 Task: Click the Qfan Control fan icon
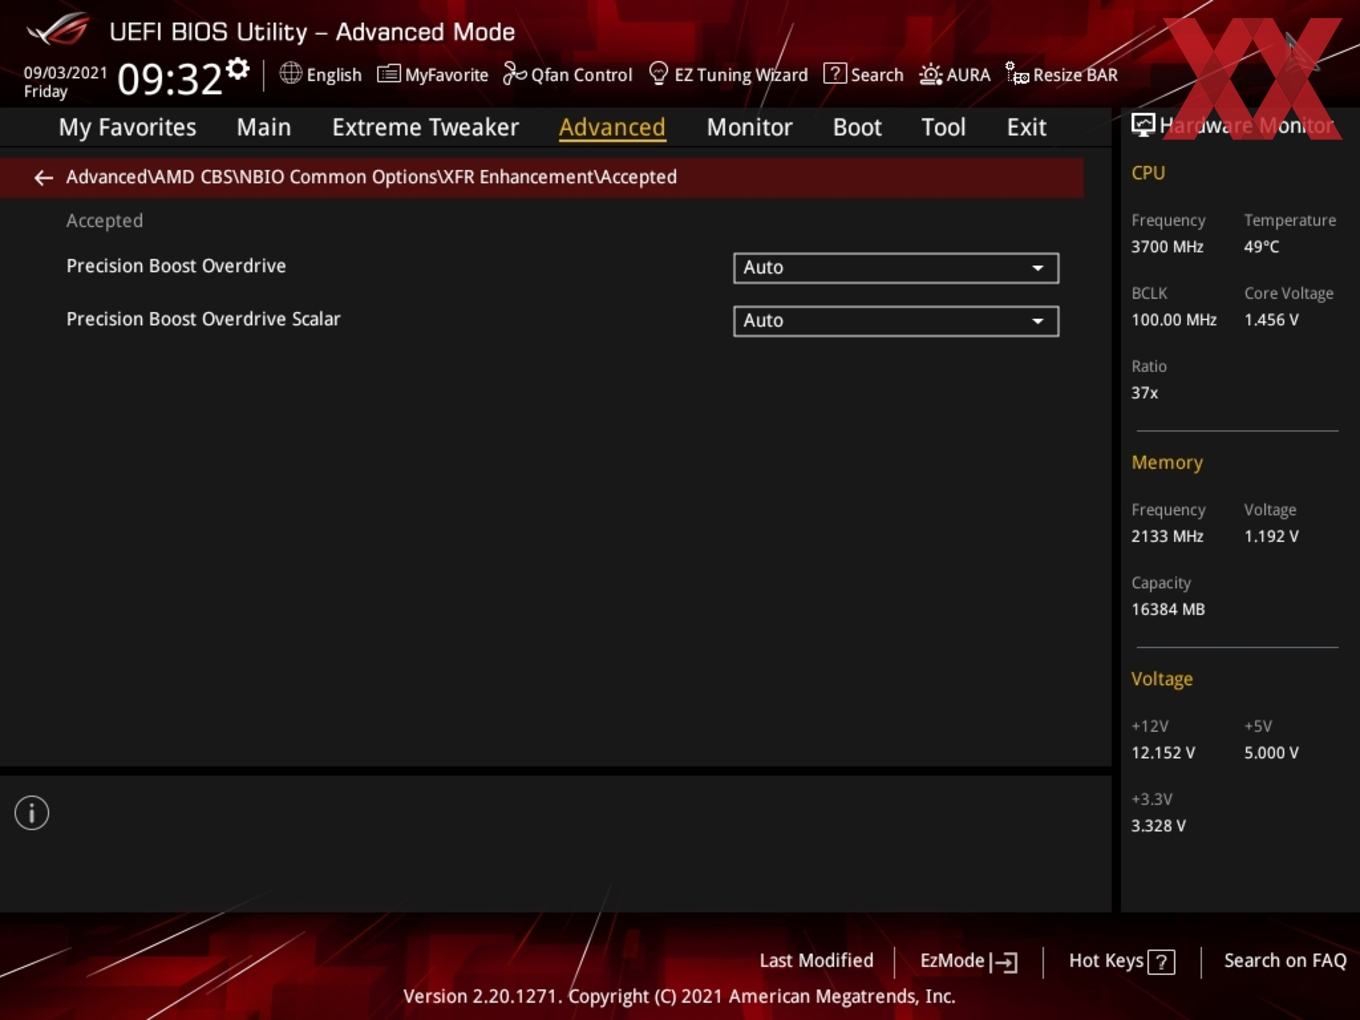click(514, 74)
